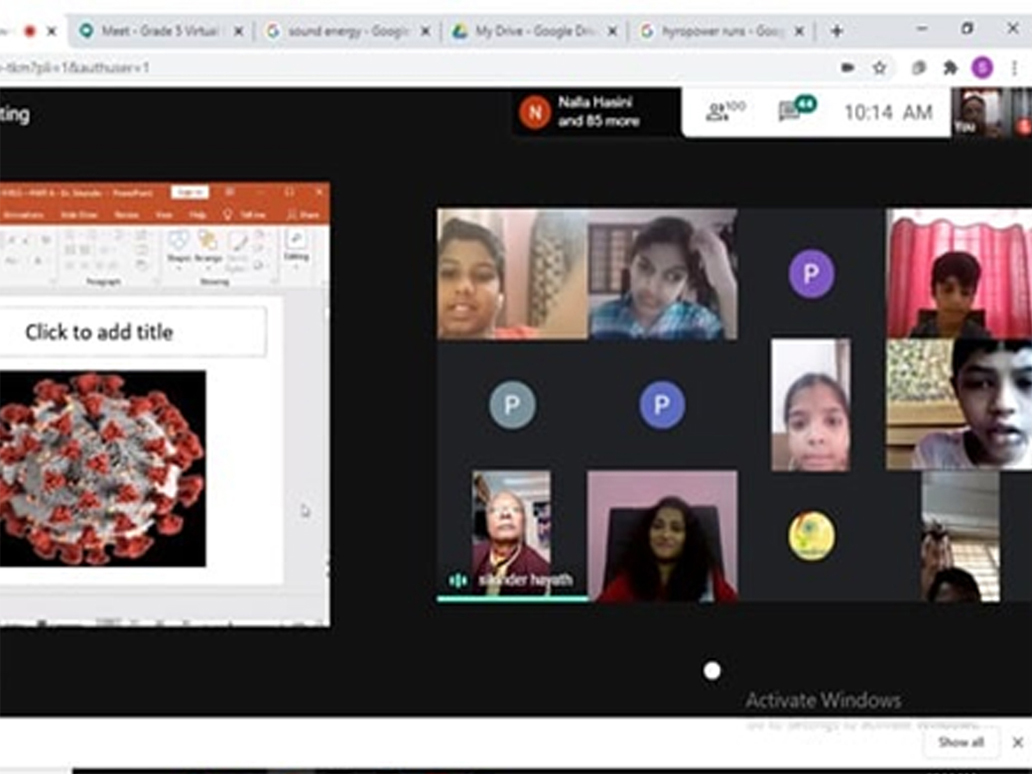1032x774 pixels.
Task: Switch to the My Drive tab
Action: click(532, 31)
